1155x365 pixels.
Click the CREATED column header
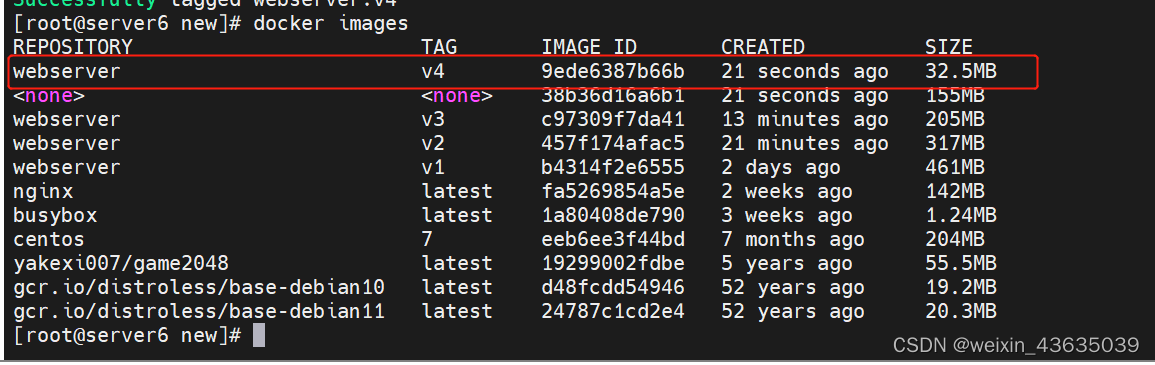coord(762,48)
